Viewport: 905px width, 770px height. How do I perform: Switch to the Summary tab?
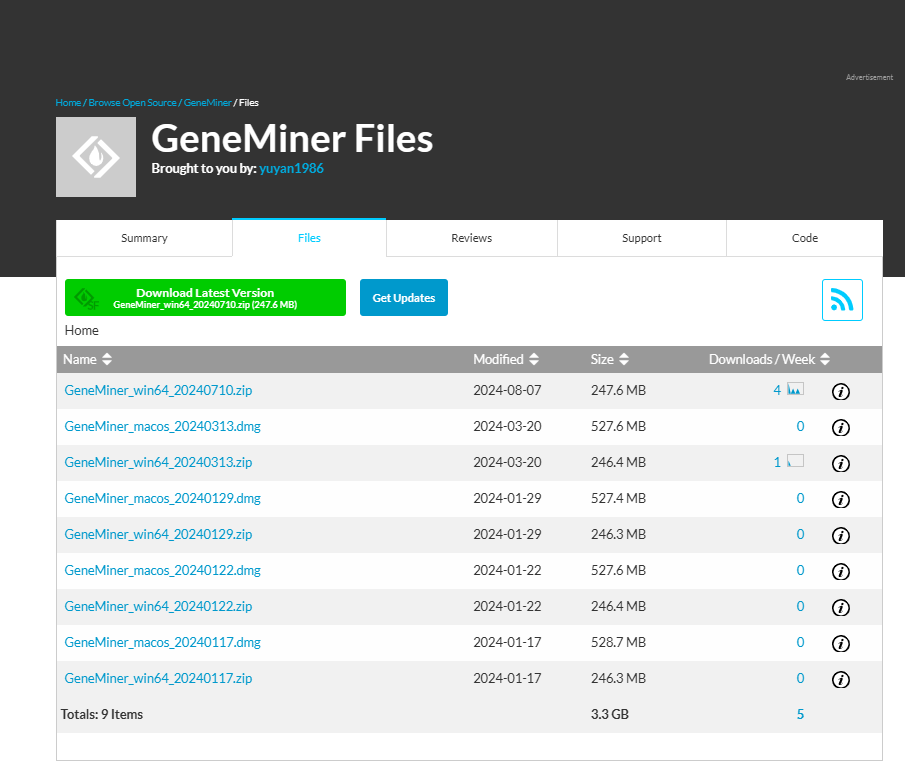pos(144,238)
